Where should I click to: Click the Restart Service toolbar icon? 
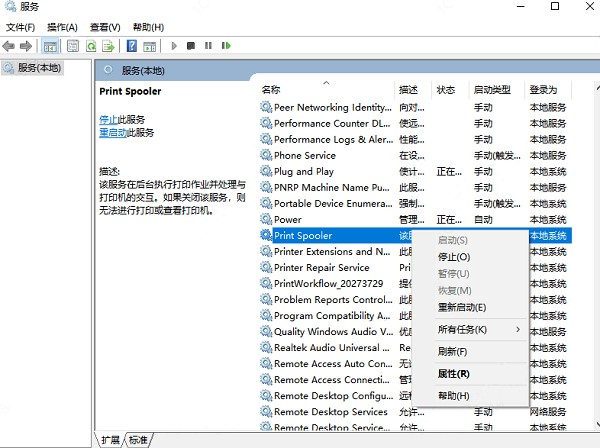pyautogui.click(x=224, y=46)
